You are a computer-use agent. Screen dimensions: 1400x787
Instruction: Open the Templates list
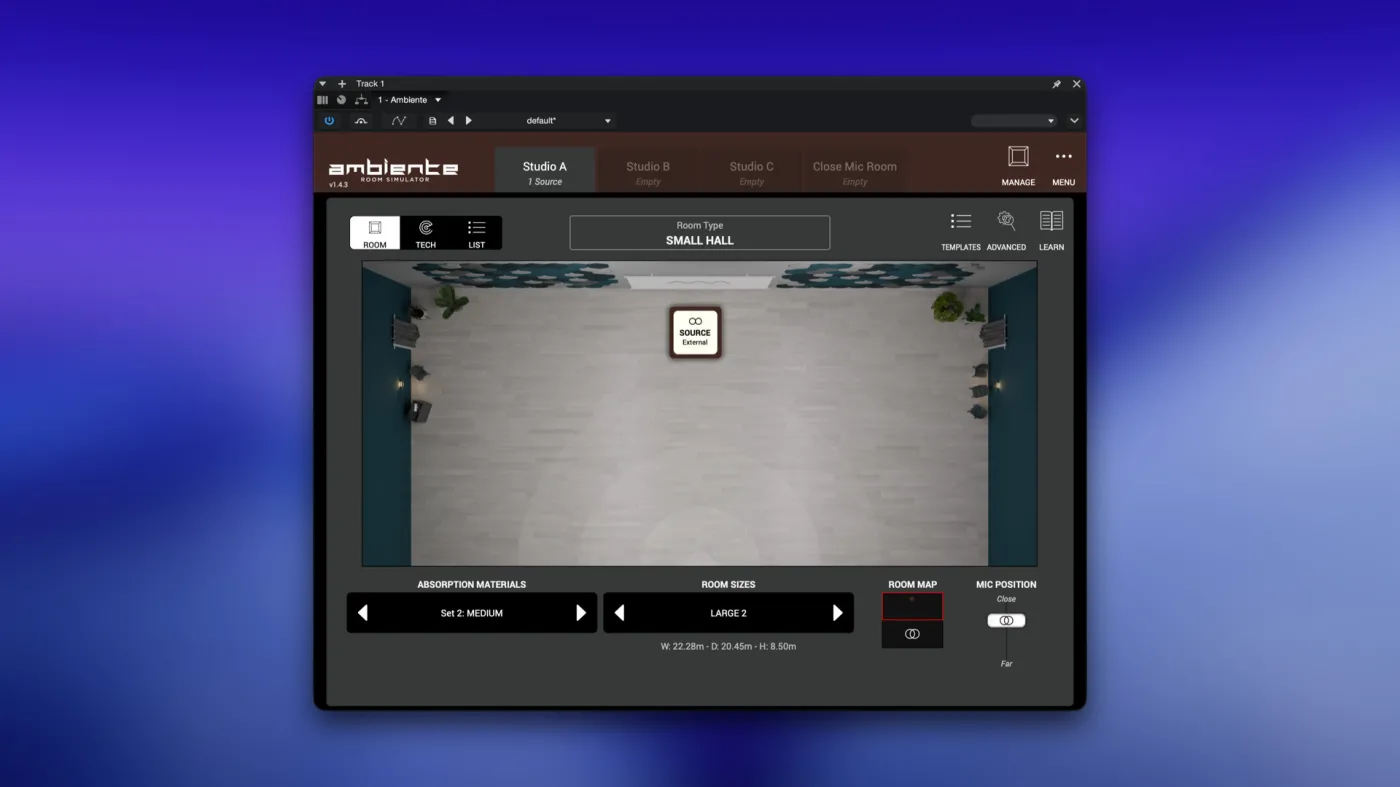click(961, 231)
